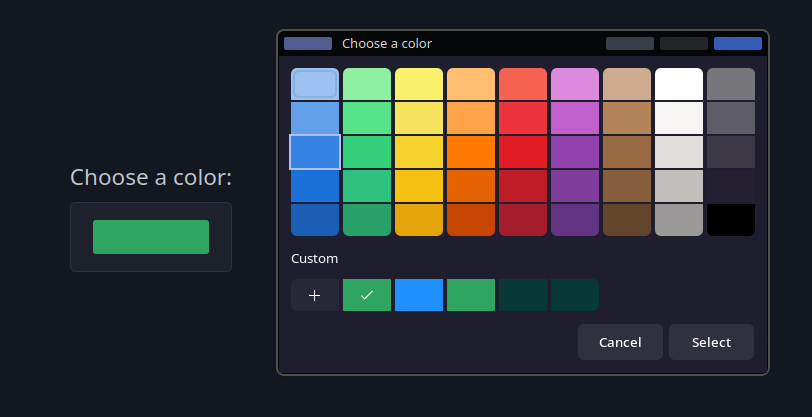Pick the pure orange swatch in middle row
This screenshot has height=417, width=812.
click(x=471, y=152)
